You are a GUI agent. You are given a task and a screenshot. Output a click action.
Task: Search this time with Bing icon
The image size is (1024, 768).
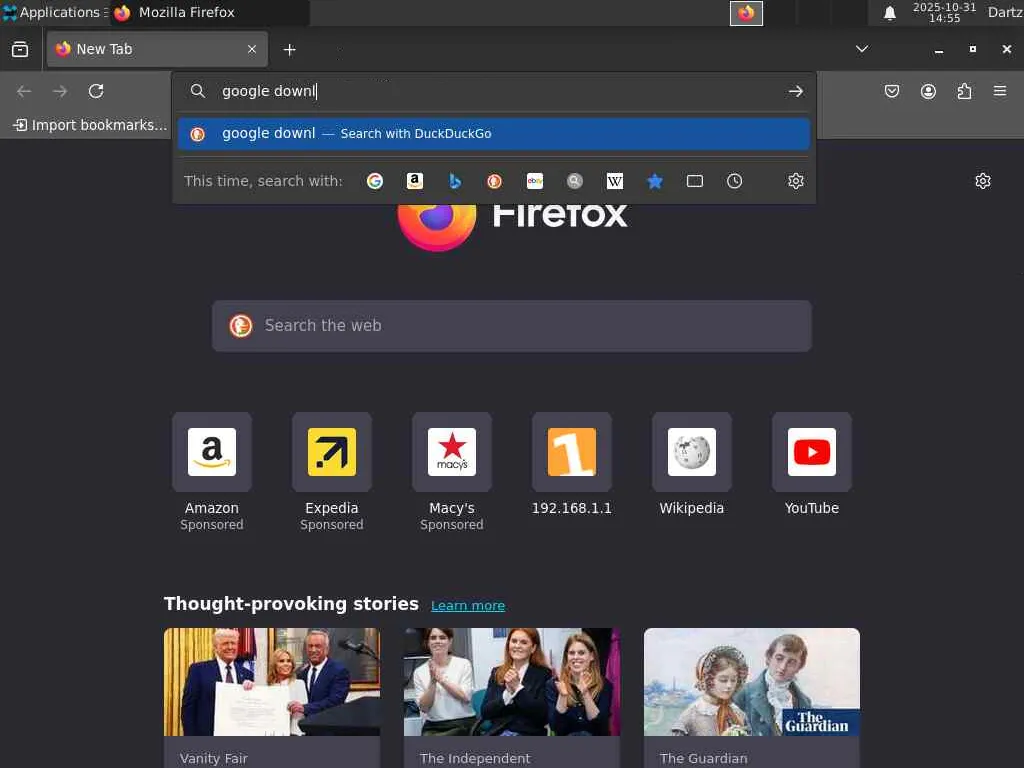(455, 181)
